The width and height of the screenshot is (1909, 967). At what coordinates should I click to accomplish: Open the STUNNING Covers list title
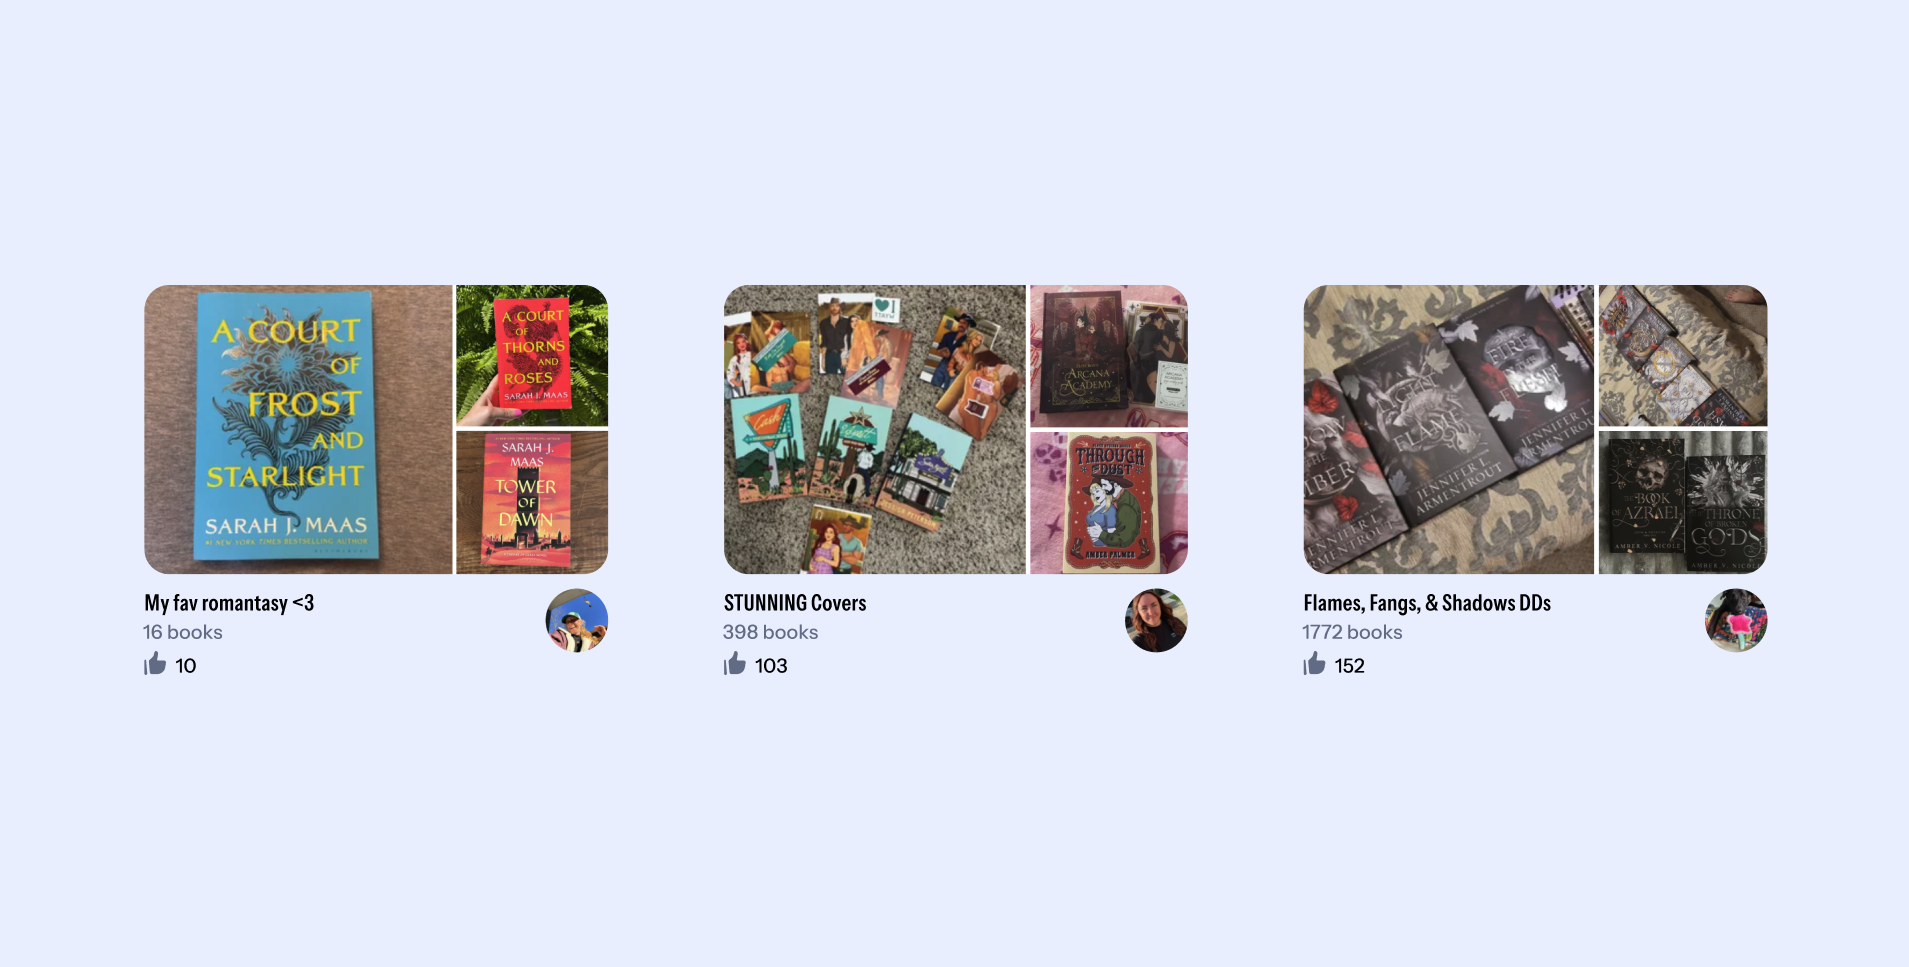795,603
